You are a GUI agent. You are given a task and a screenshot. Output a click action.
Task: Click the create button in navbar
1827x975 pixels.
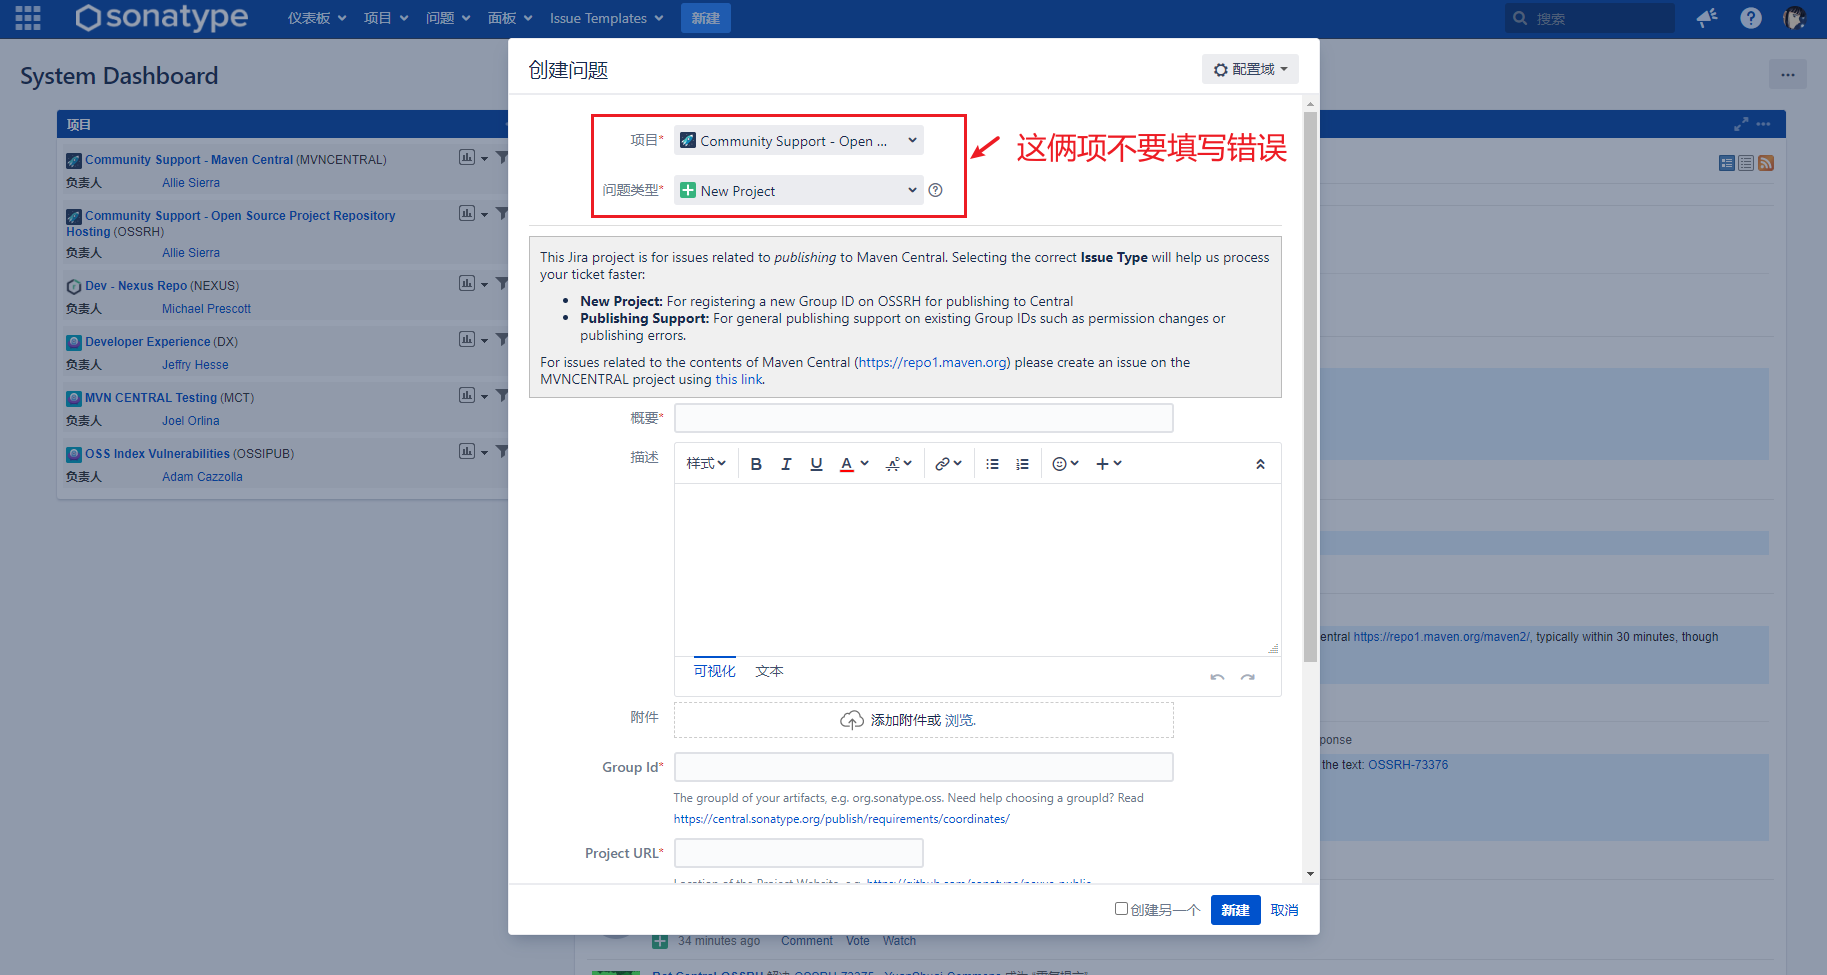click(x=706, y=18)
